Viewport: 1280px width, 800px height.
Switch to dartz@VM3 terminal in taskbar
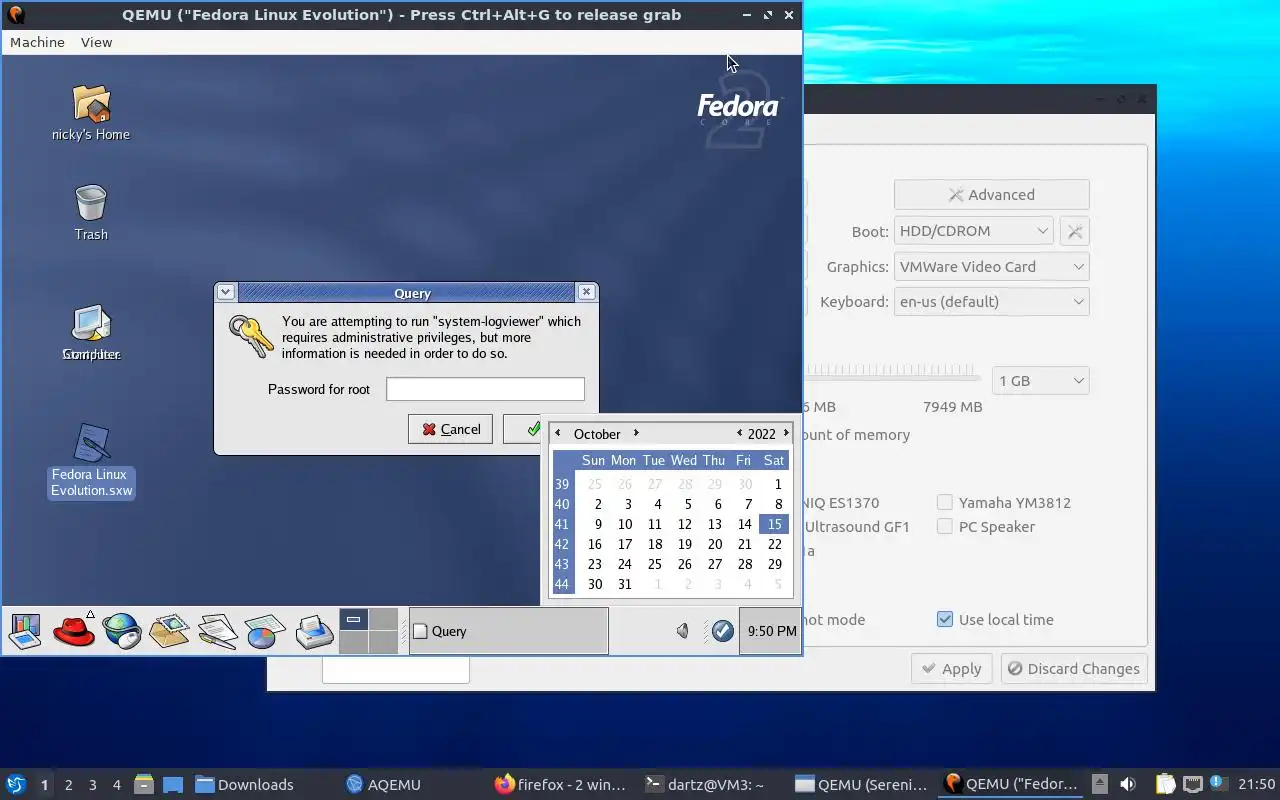(x=704, y=784)
